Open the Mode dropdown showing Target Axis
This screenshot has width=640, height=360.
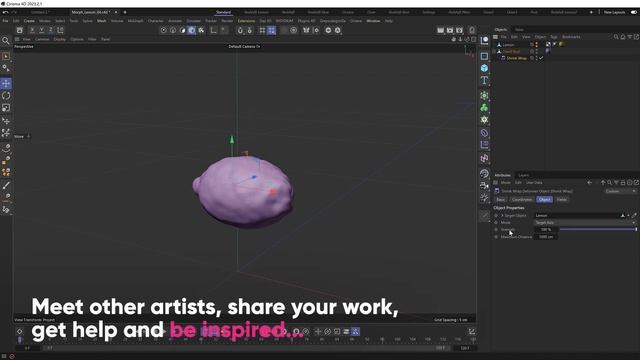[x=585, y=222]
